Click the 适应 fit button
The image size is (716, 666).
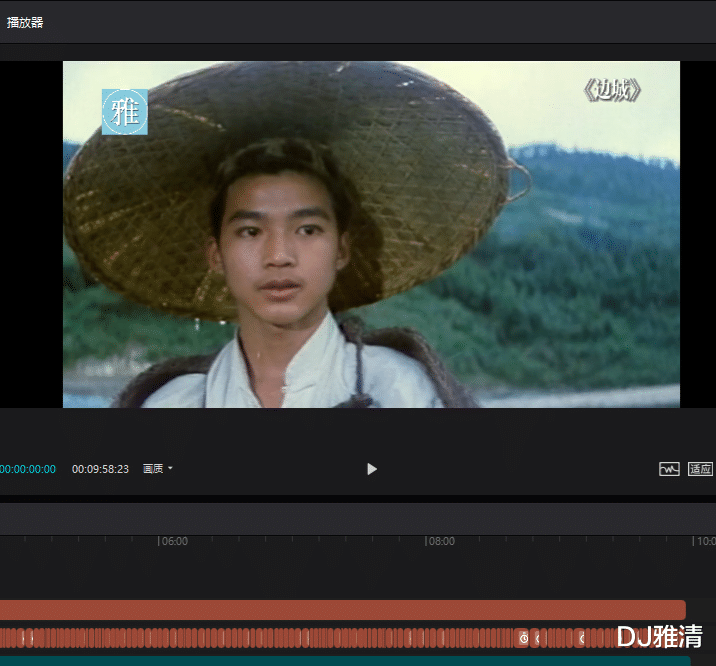(x=700, y=469)
